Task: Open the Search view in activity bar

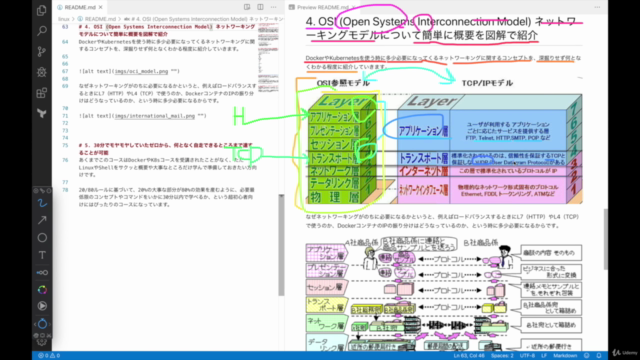Action: [42, 31]
